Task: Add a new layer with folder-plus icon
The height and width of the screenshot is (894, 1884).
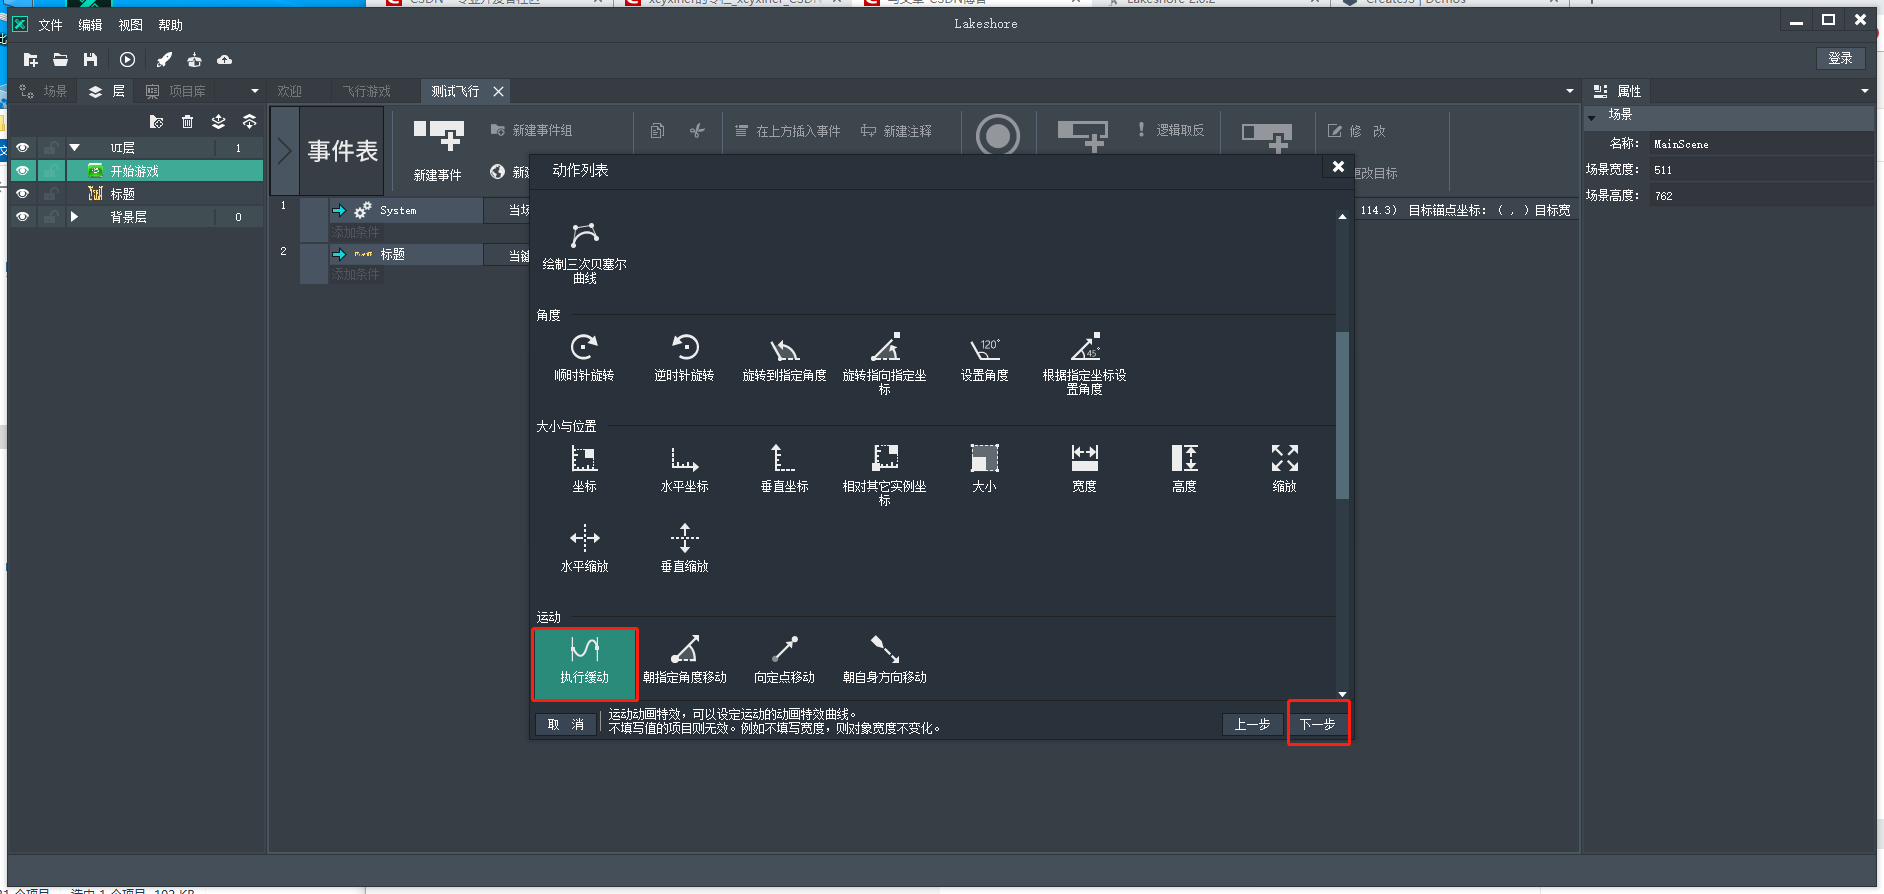Action: (x=156, y=122)
